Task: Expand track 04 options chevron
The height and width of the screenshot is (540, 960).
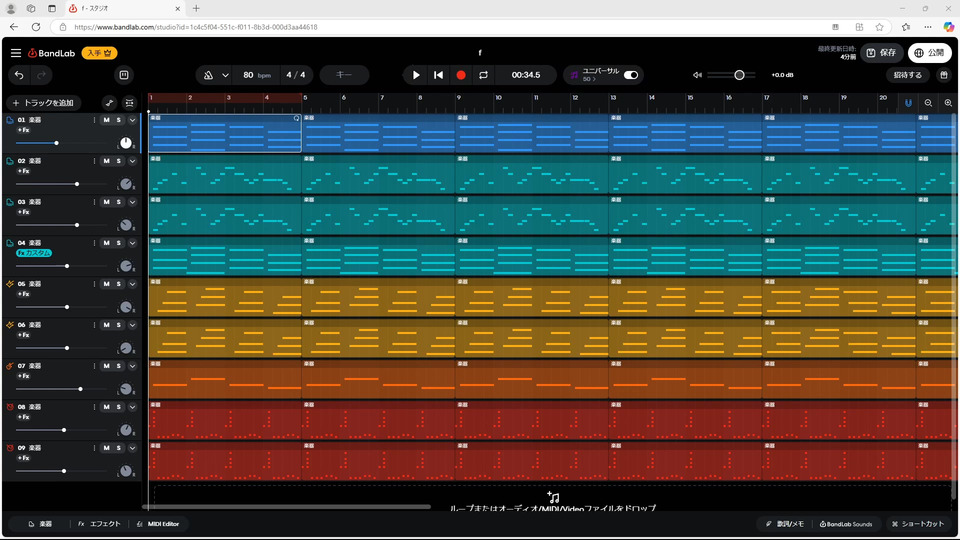Action: coord(132,243)
